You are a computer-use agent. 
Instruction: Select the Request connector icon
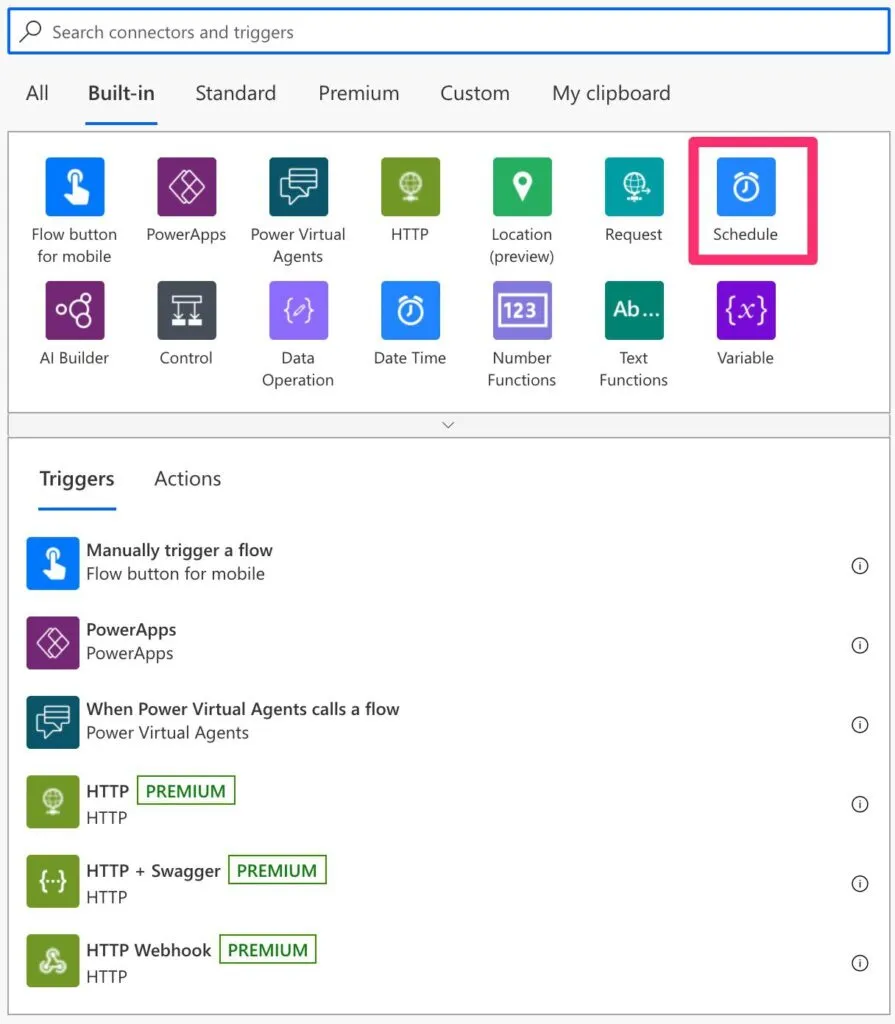point(633,187)
